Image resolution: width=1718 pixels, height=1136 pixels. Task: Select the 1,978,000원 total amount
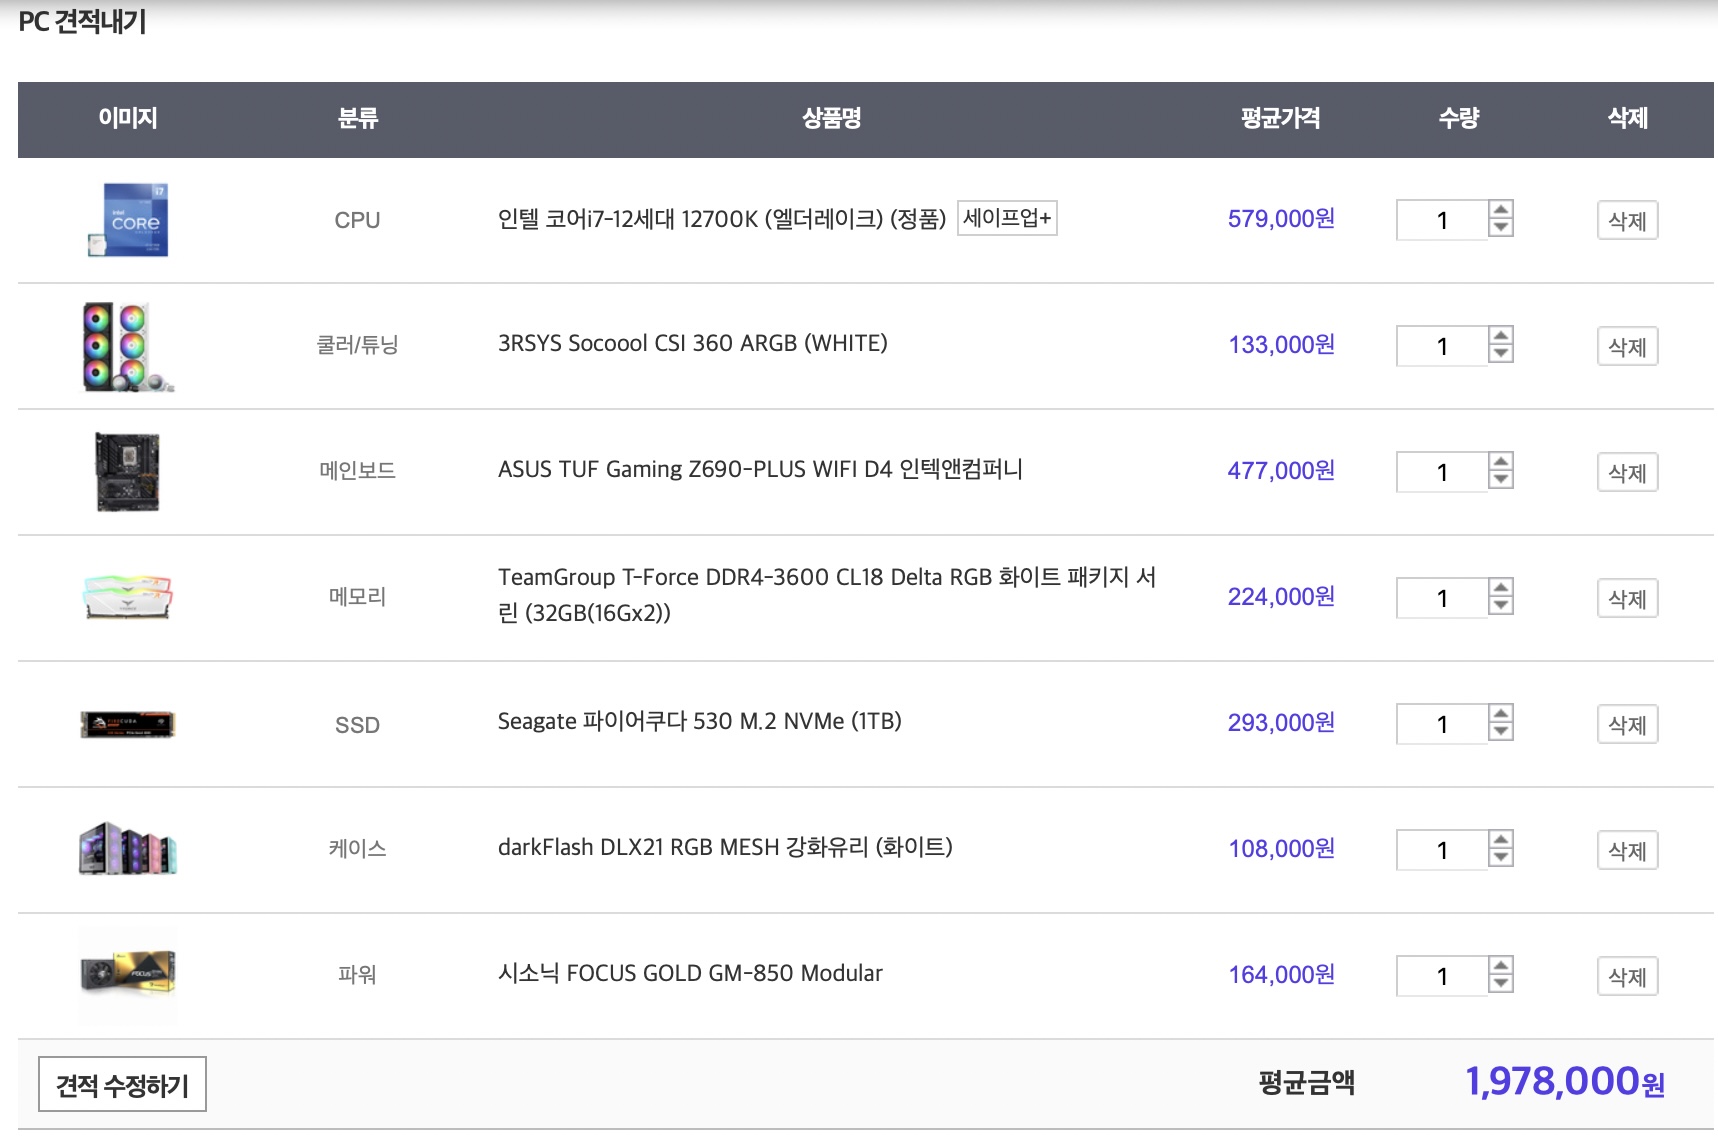click(x=1565, y=1082)
